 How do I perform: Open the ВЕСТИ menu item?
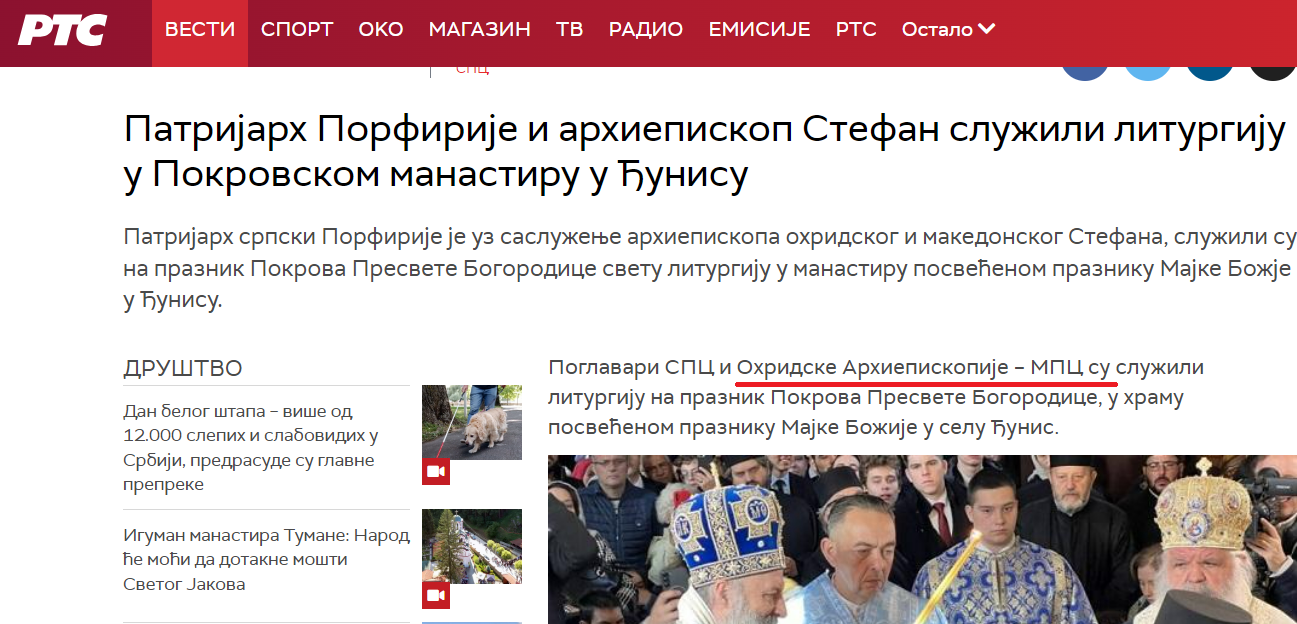[200, 29]
